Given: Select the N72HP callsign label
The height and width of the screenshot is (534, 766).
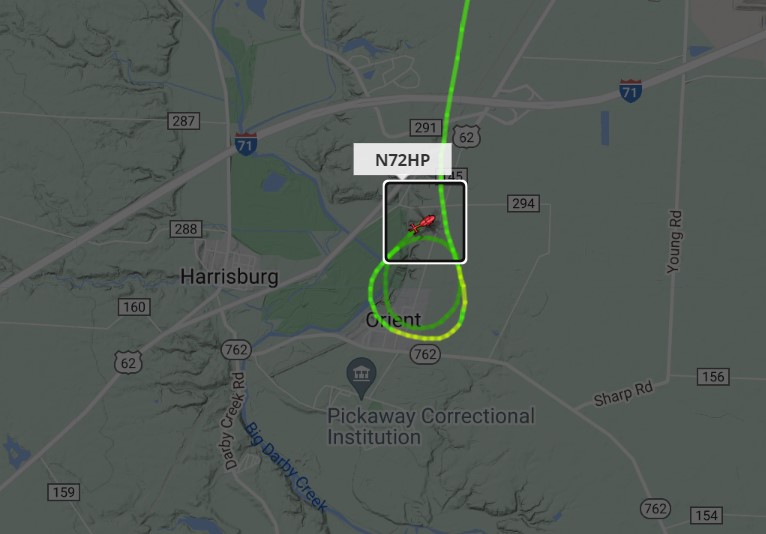Looking at the screenshot, I should (x=402, y=160).
